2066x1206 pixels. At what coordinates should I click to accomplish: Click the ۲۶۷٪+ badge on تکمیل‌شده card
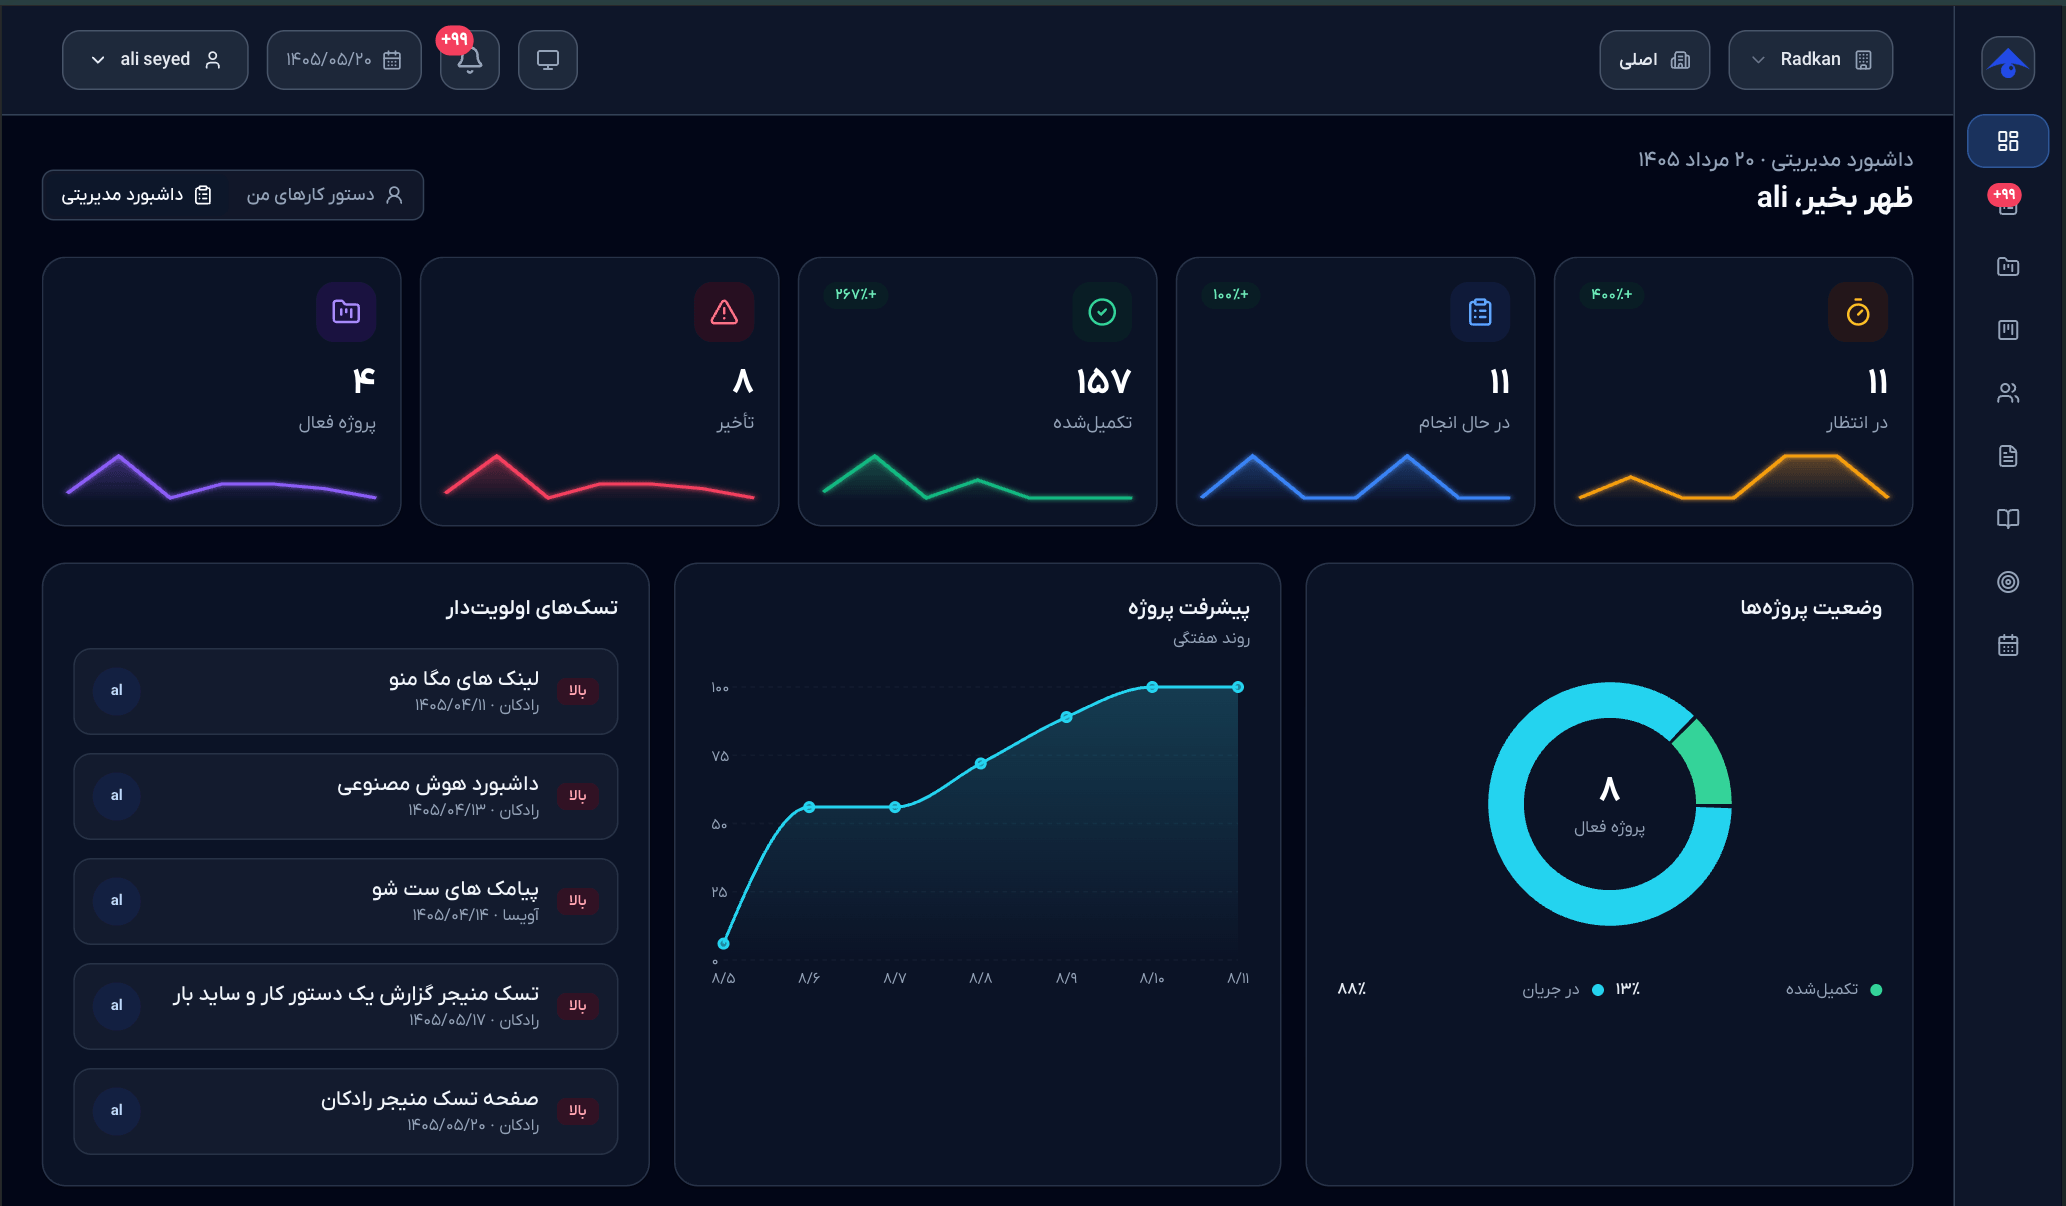click(x=856, y=294)
